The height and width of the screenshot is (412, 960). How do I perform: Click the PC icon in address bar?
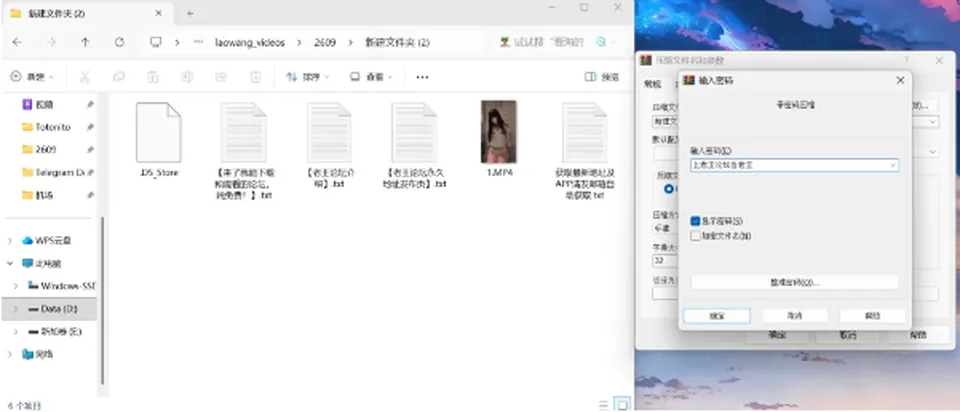156,42
